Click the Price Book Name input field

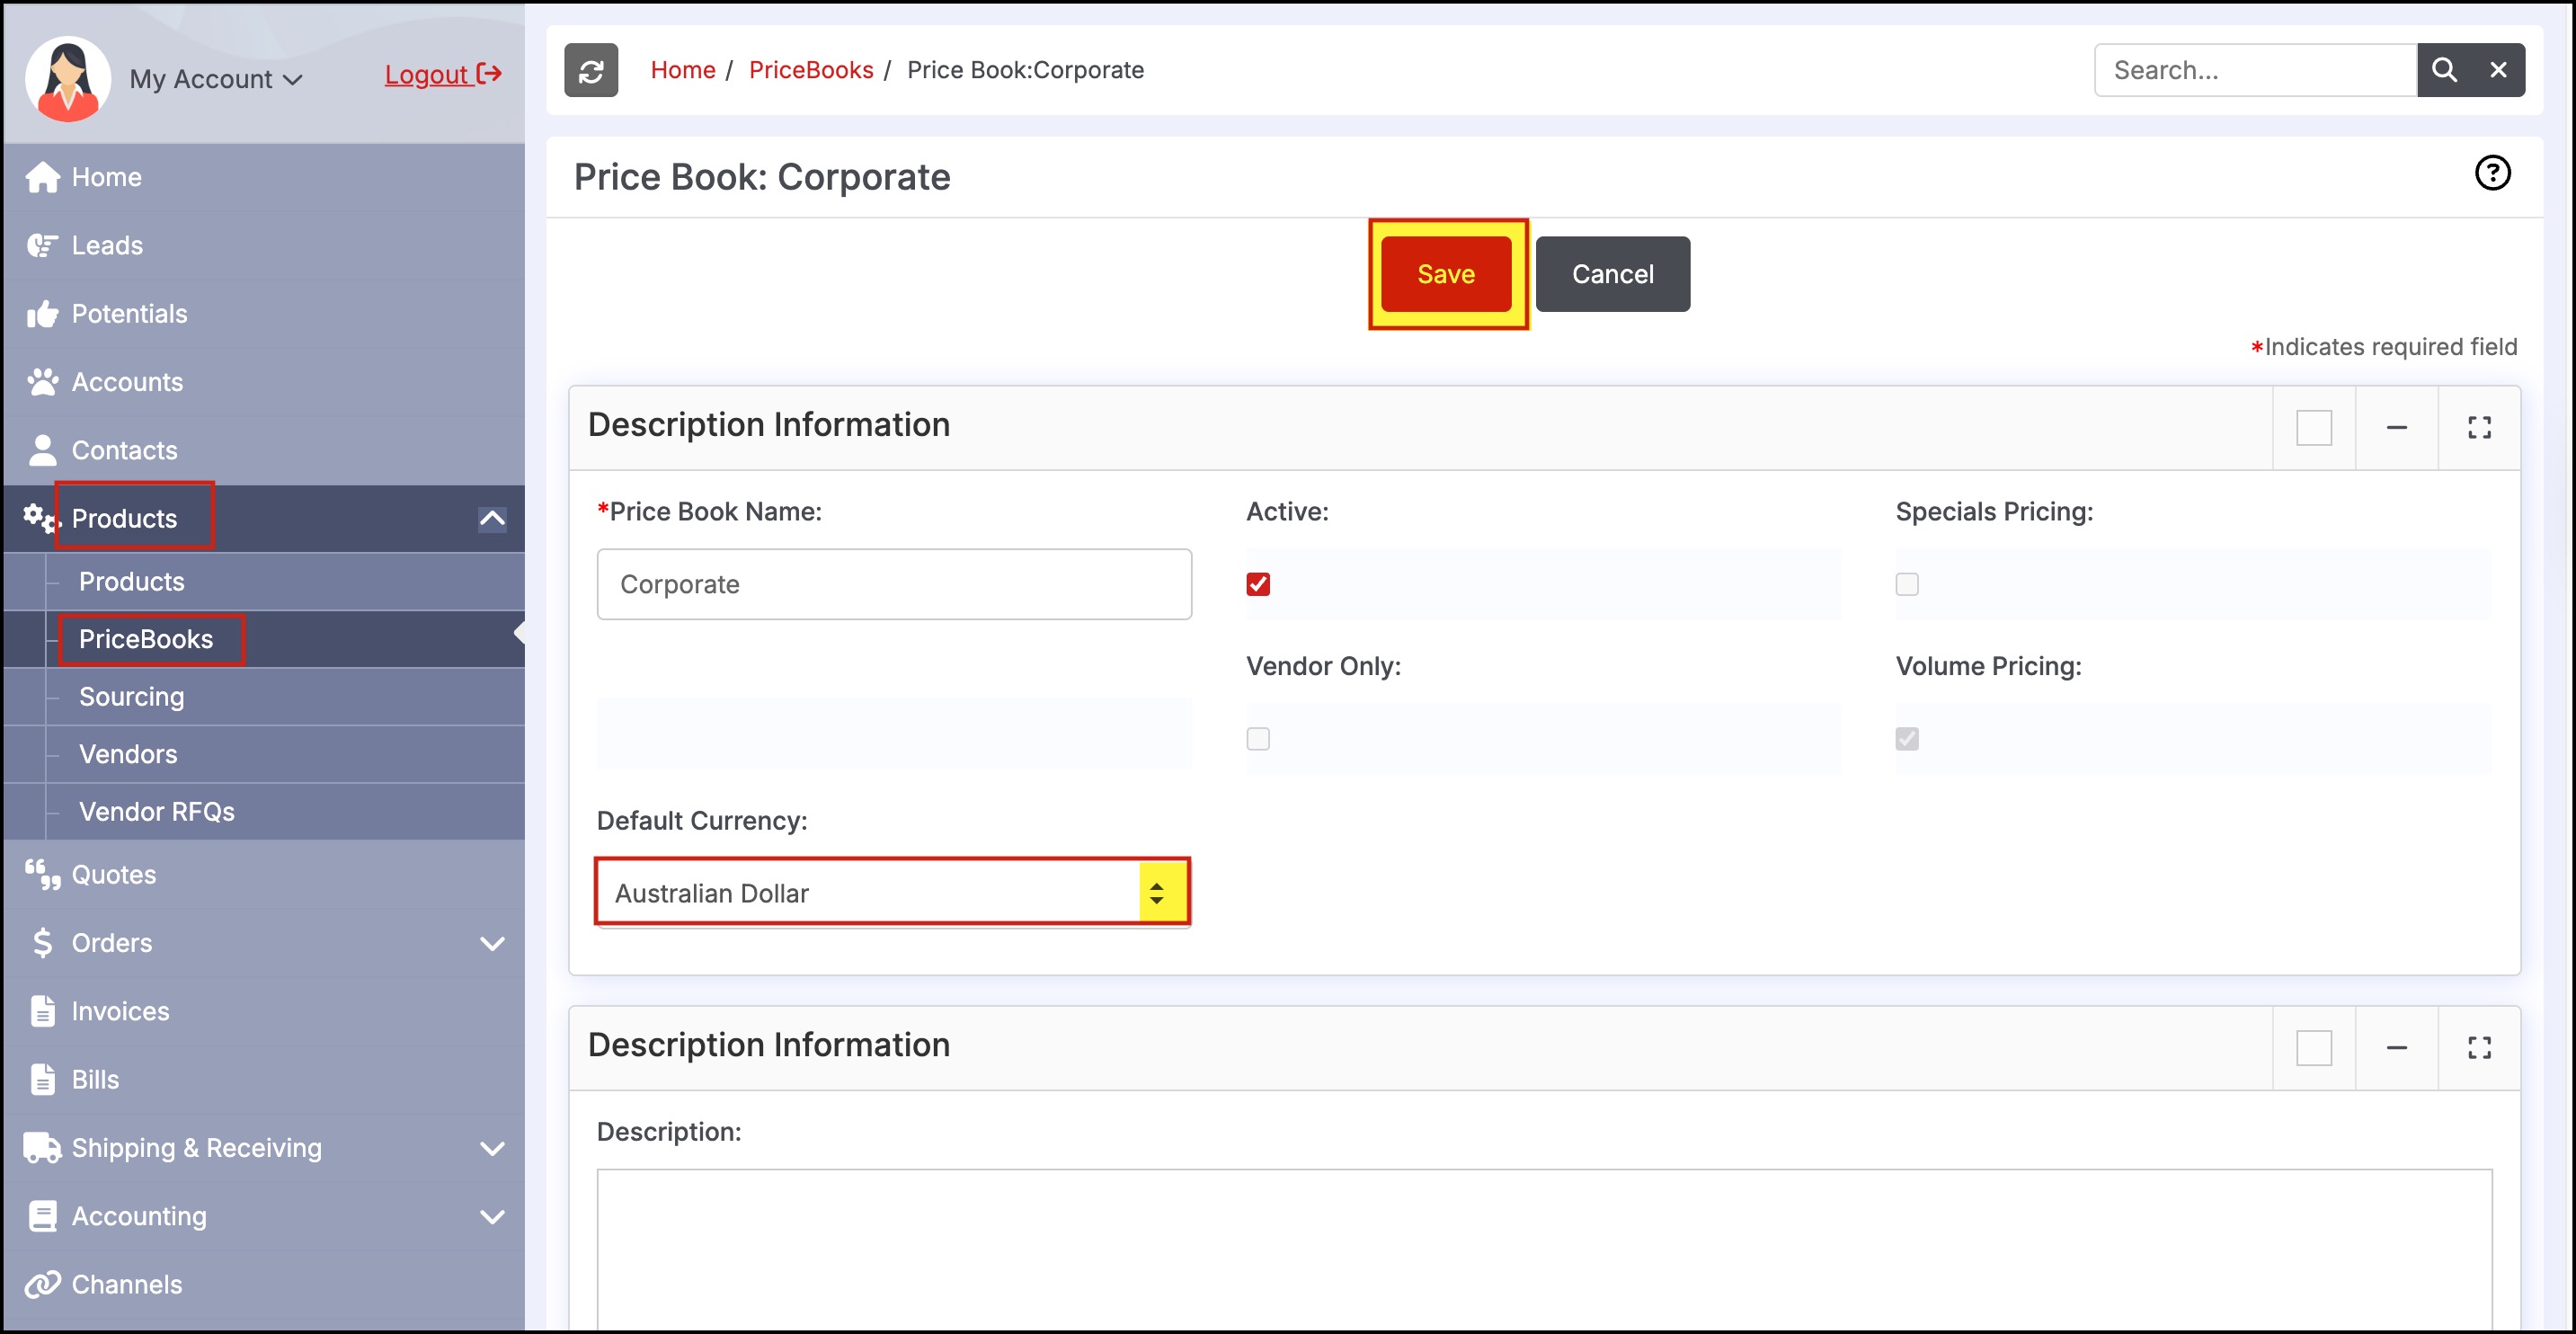893,584
